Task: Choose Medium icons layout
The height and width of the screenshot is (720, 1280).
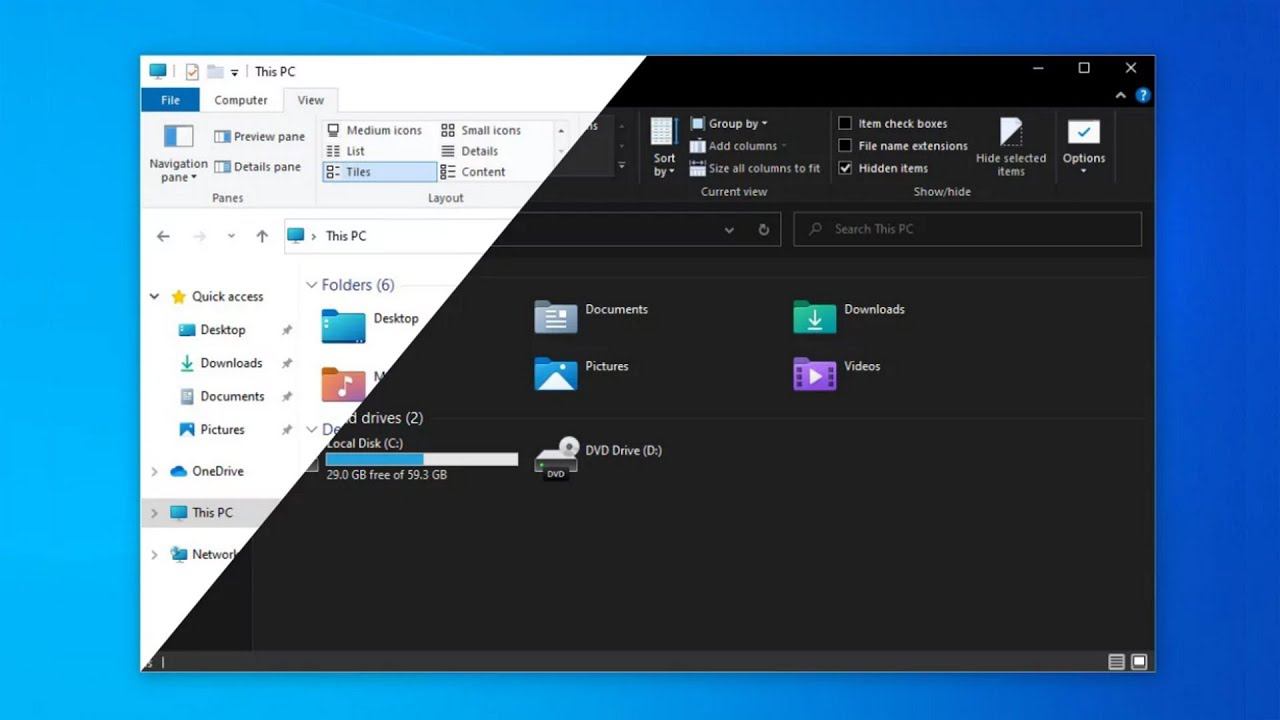Action: point(375,130)
